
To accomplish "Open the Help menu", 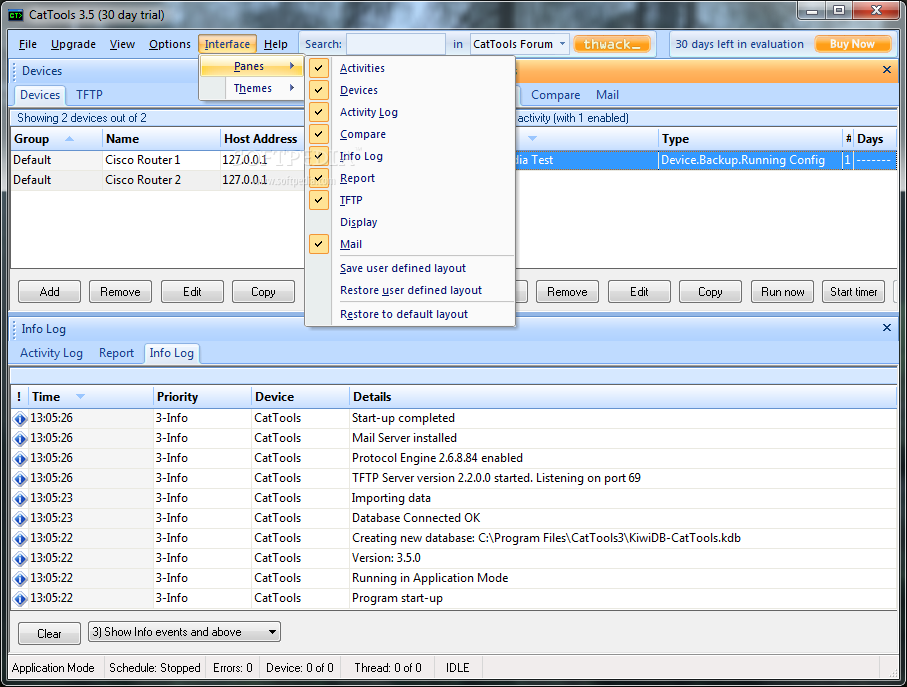I will tap(276, 44).
